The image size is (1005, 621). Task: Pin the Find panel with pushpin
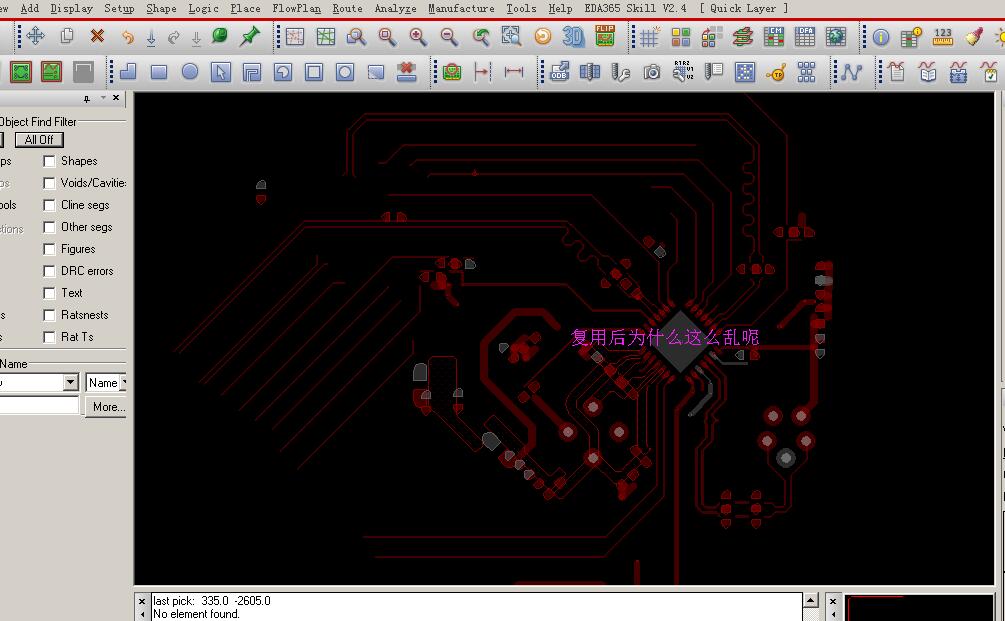point(87,99)
